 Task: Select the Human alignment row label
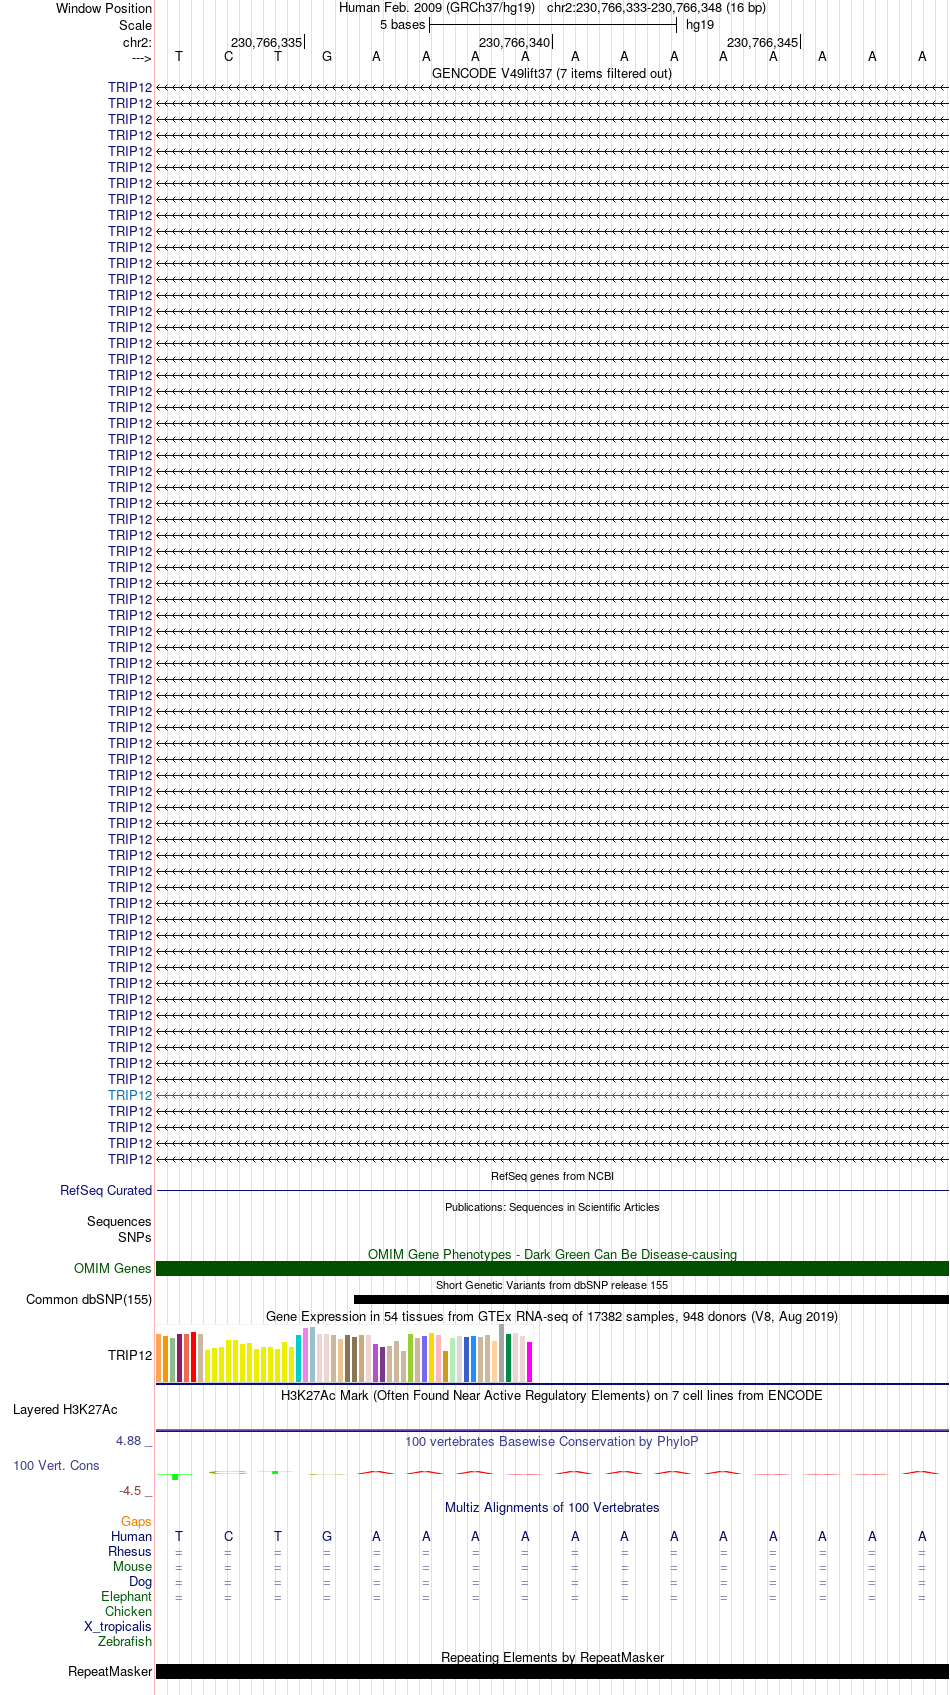132,1536
